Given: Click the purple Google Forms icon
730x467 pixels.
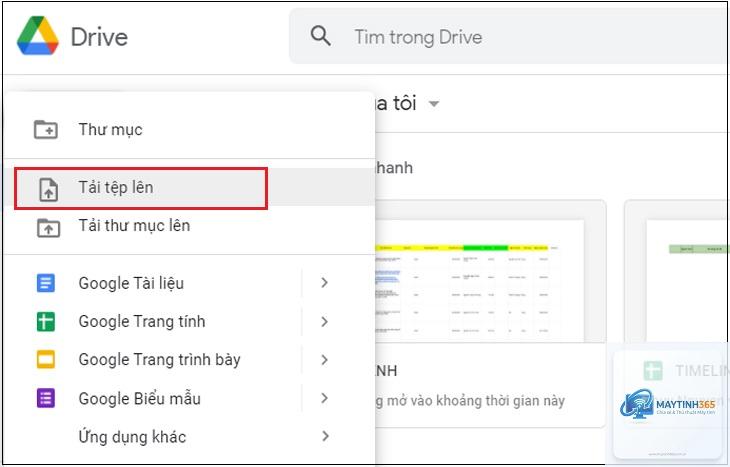Looking at the screenshot, I should (x=46, y=398).
